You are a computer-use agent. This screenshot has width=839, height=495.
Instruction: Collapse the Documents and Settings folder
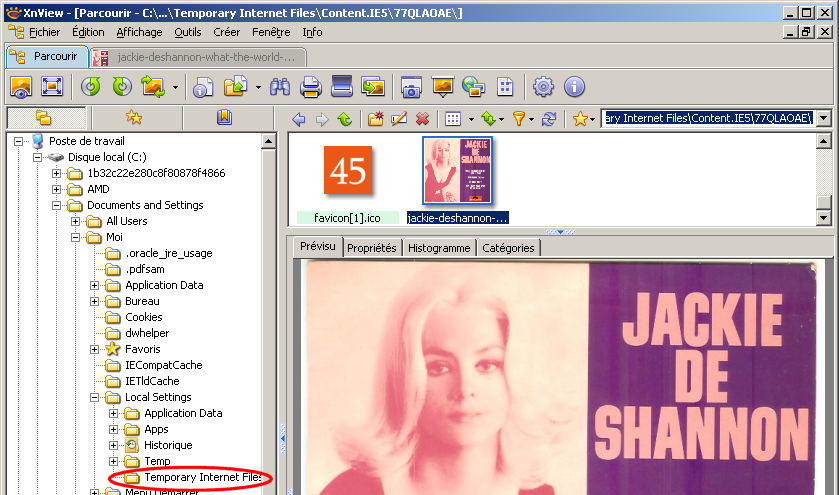click(56, 205)
